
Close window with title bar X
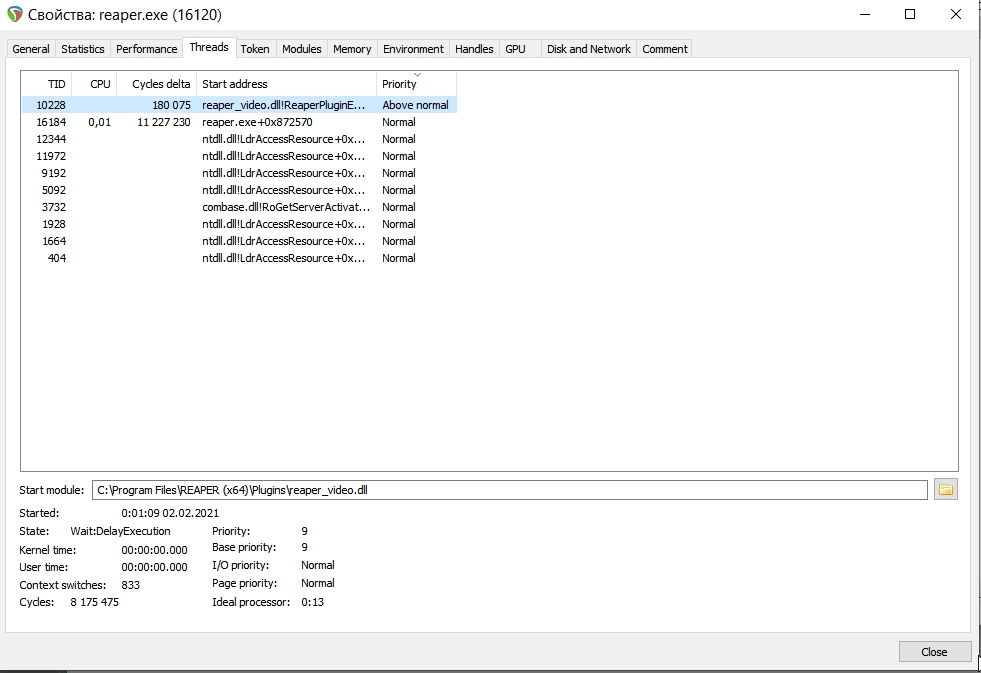pos(955,14)
